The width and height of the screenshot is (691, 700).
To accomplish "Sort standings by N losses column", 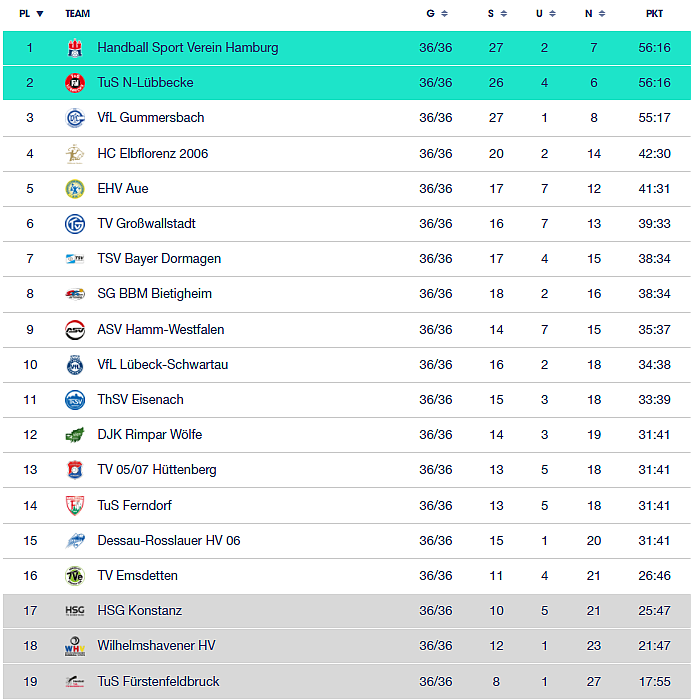I will (594, 14).
